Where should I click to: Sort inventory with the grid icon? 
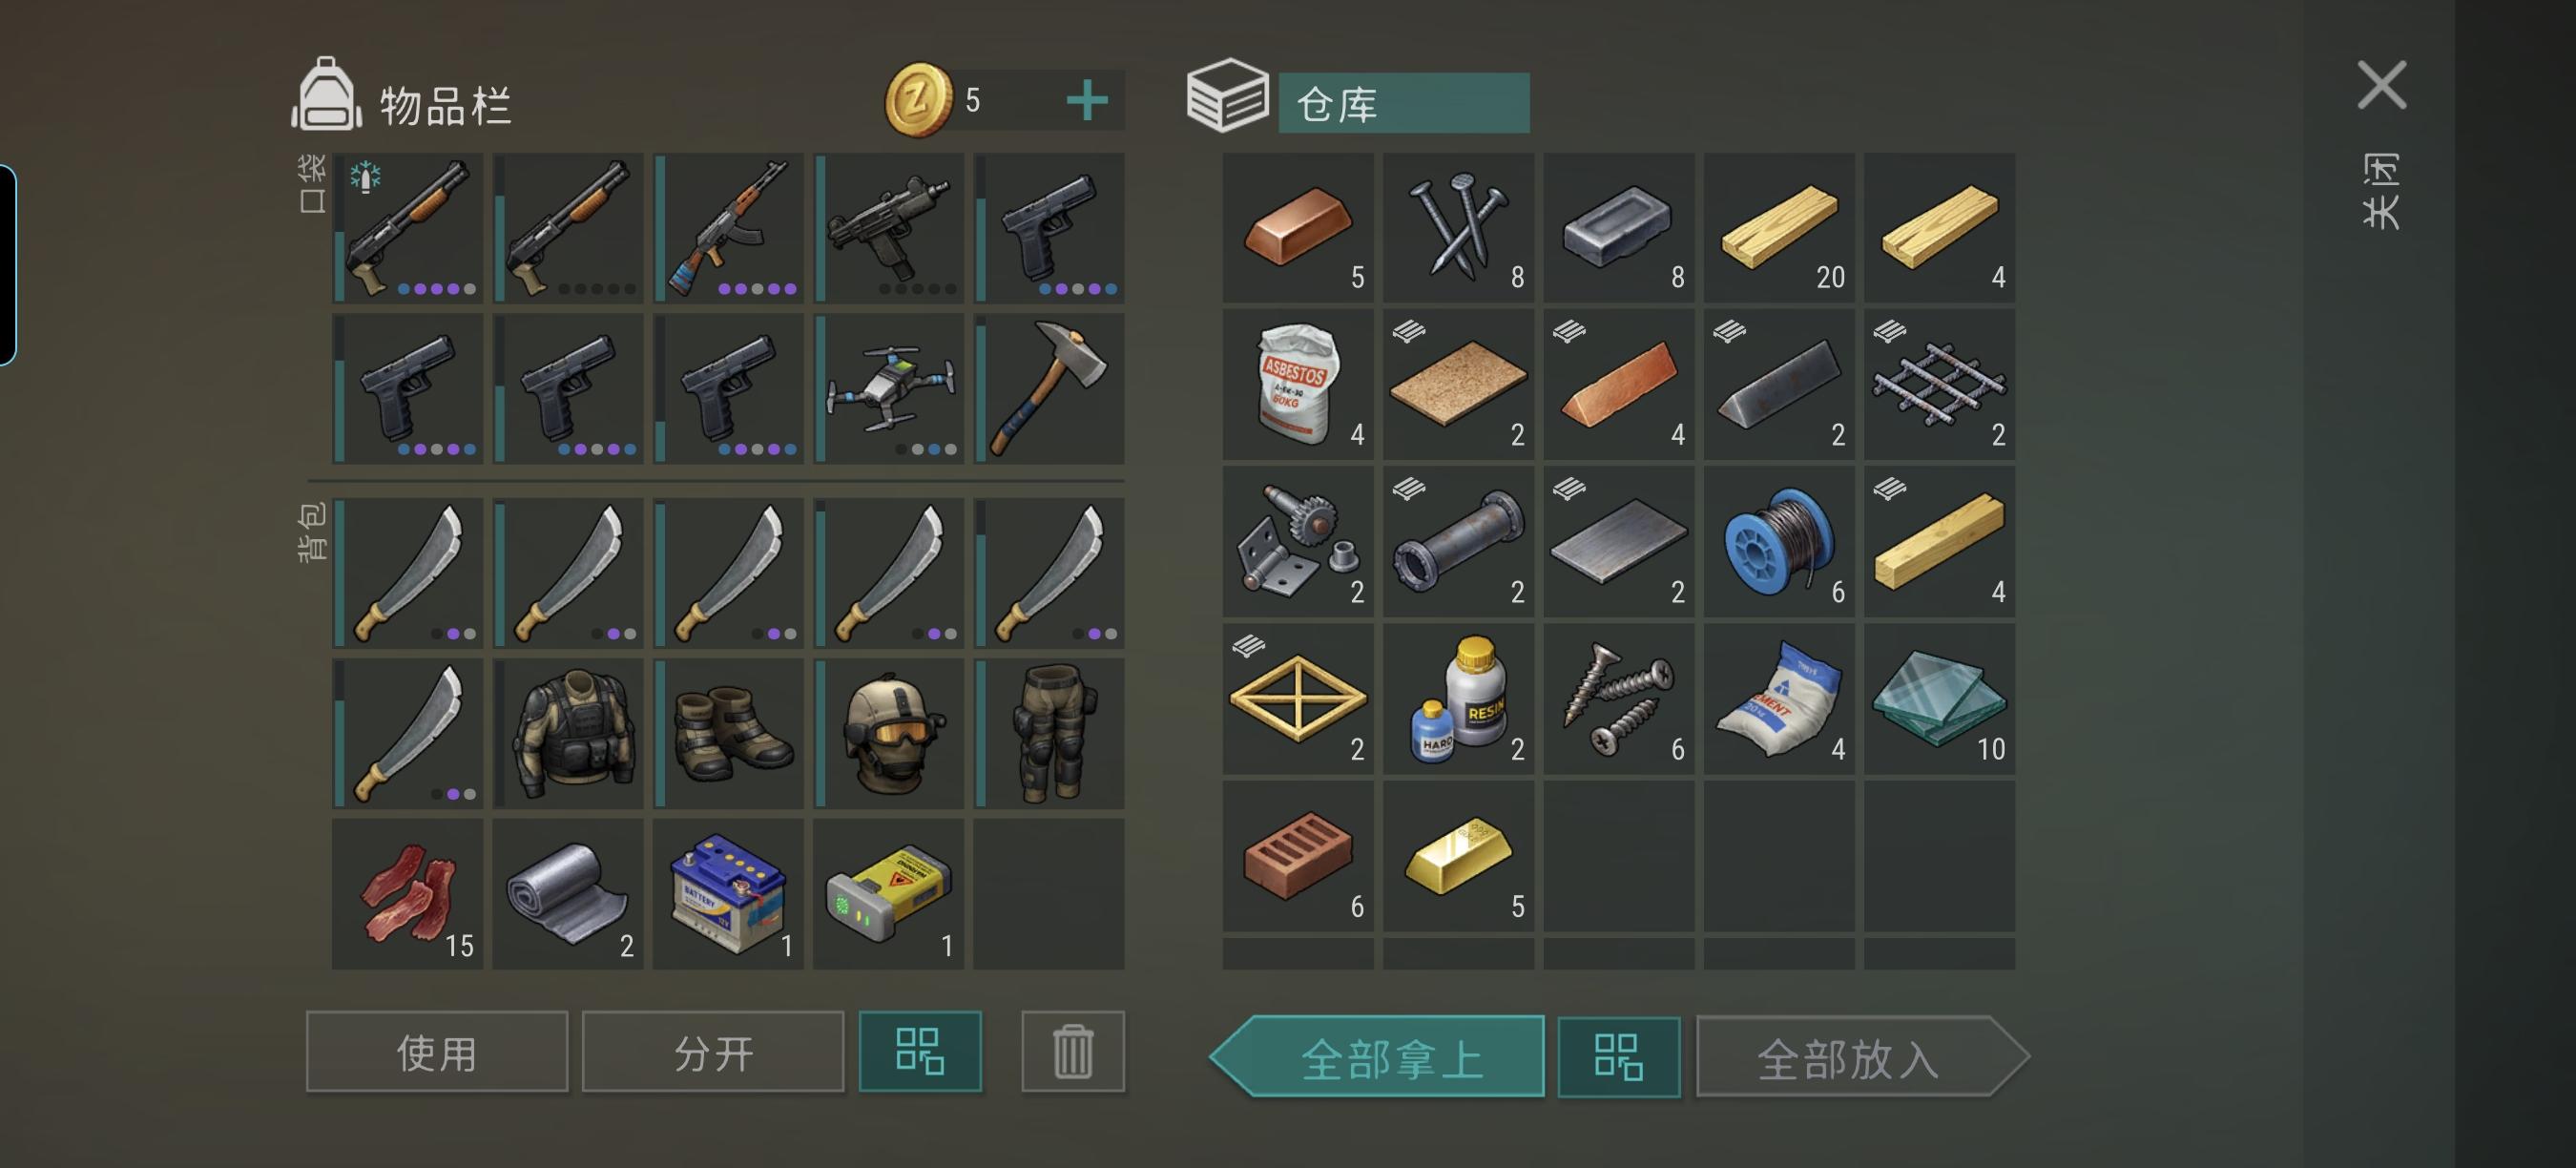pos(920,1051)
